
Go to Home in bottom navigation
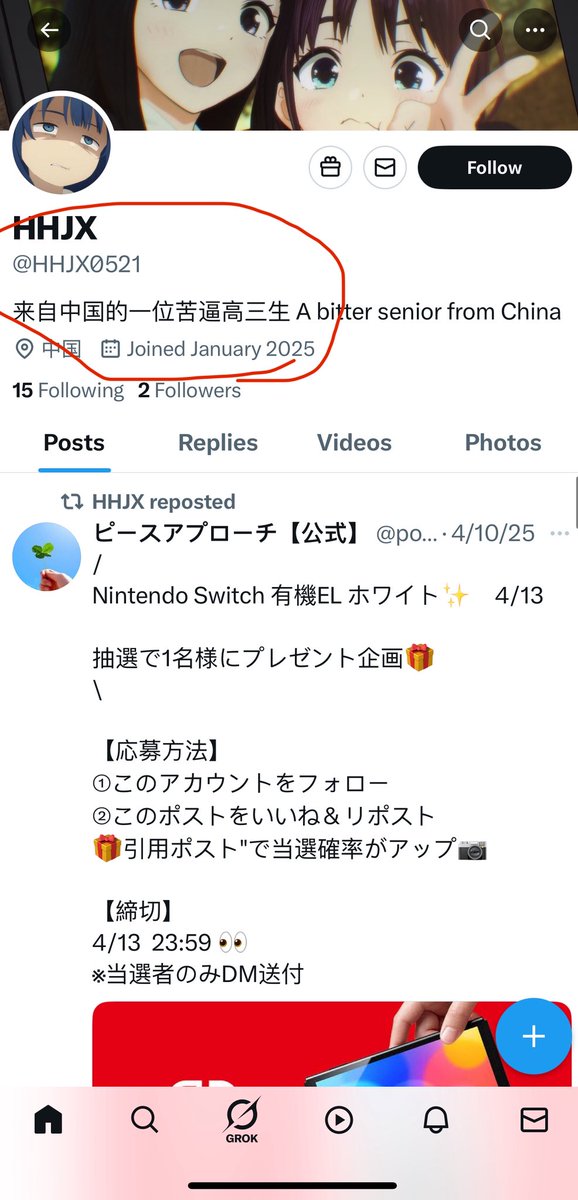(x=48, y=1121)
